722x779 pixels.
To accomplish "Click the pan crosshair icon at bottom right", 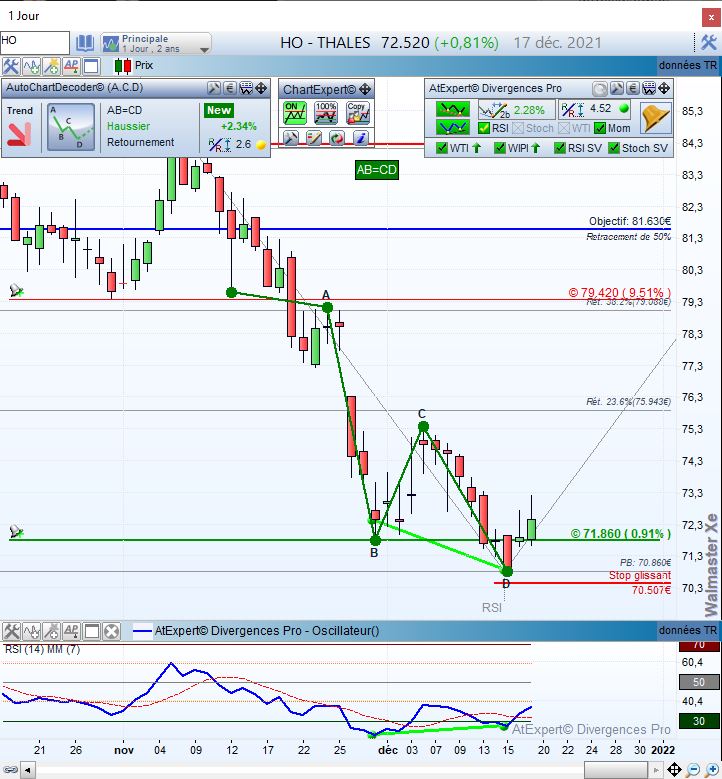I will [674, 770].
